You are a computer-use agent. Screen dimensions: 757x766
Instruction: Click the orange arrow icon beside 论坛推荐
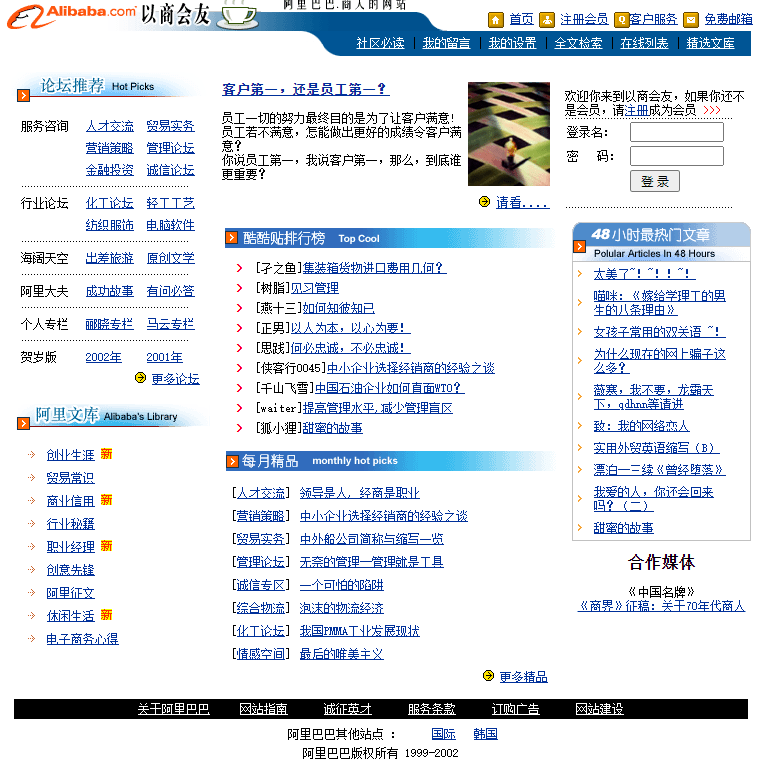(x=23, y=95)
